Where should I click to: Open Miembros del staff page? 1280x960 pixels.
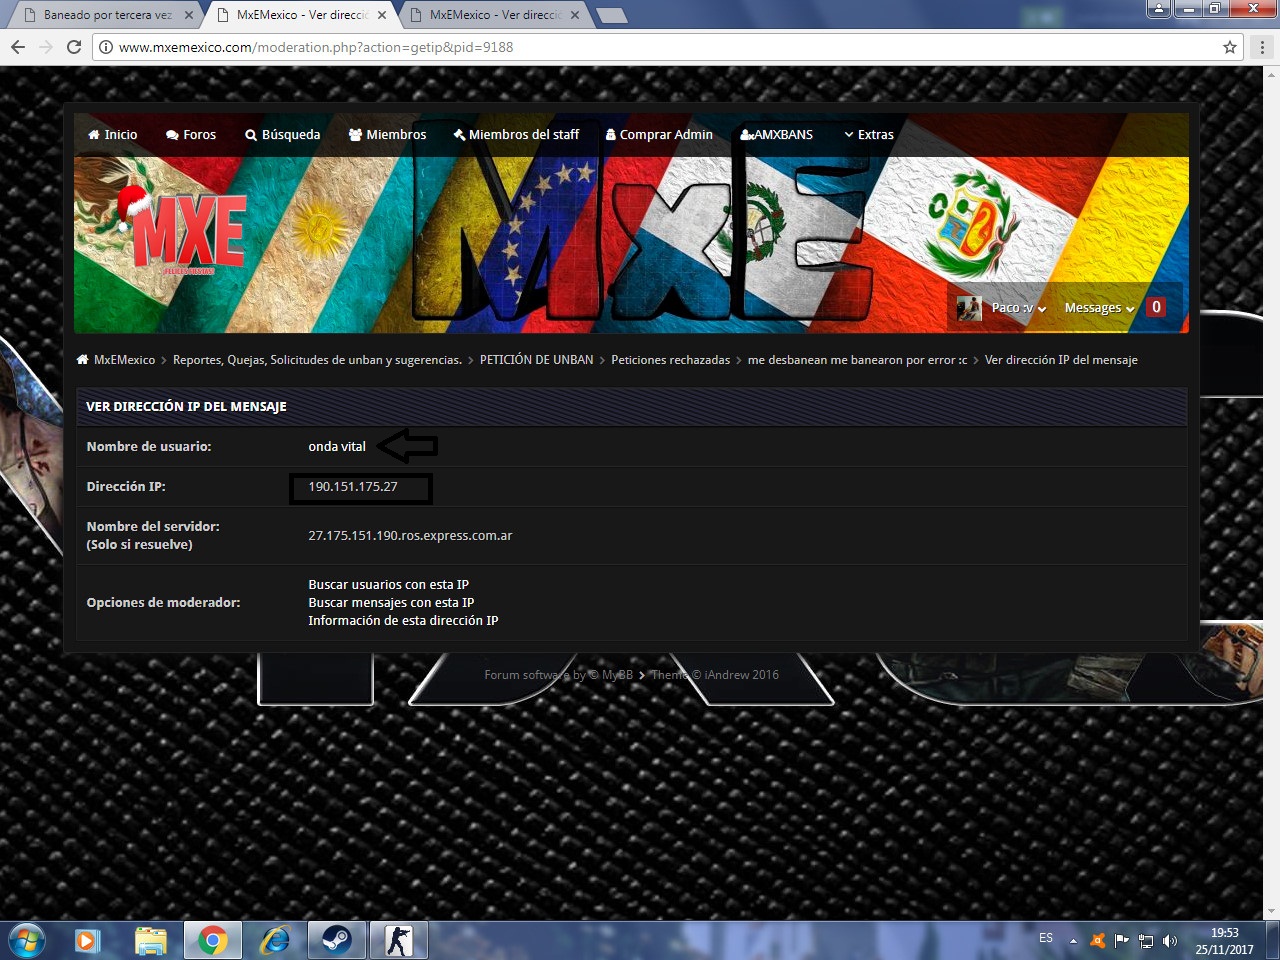(x=516, y=135)
